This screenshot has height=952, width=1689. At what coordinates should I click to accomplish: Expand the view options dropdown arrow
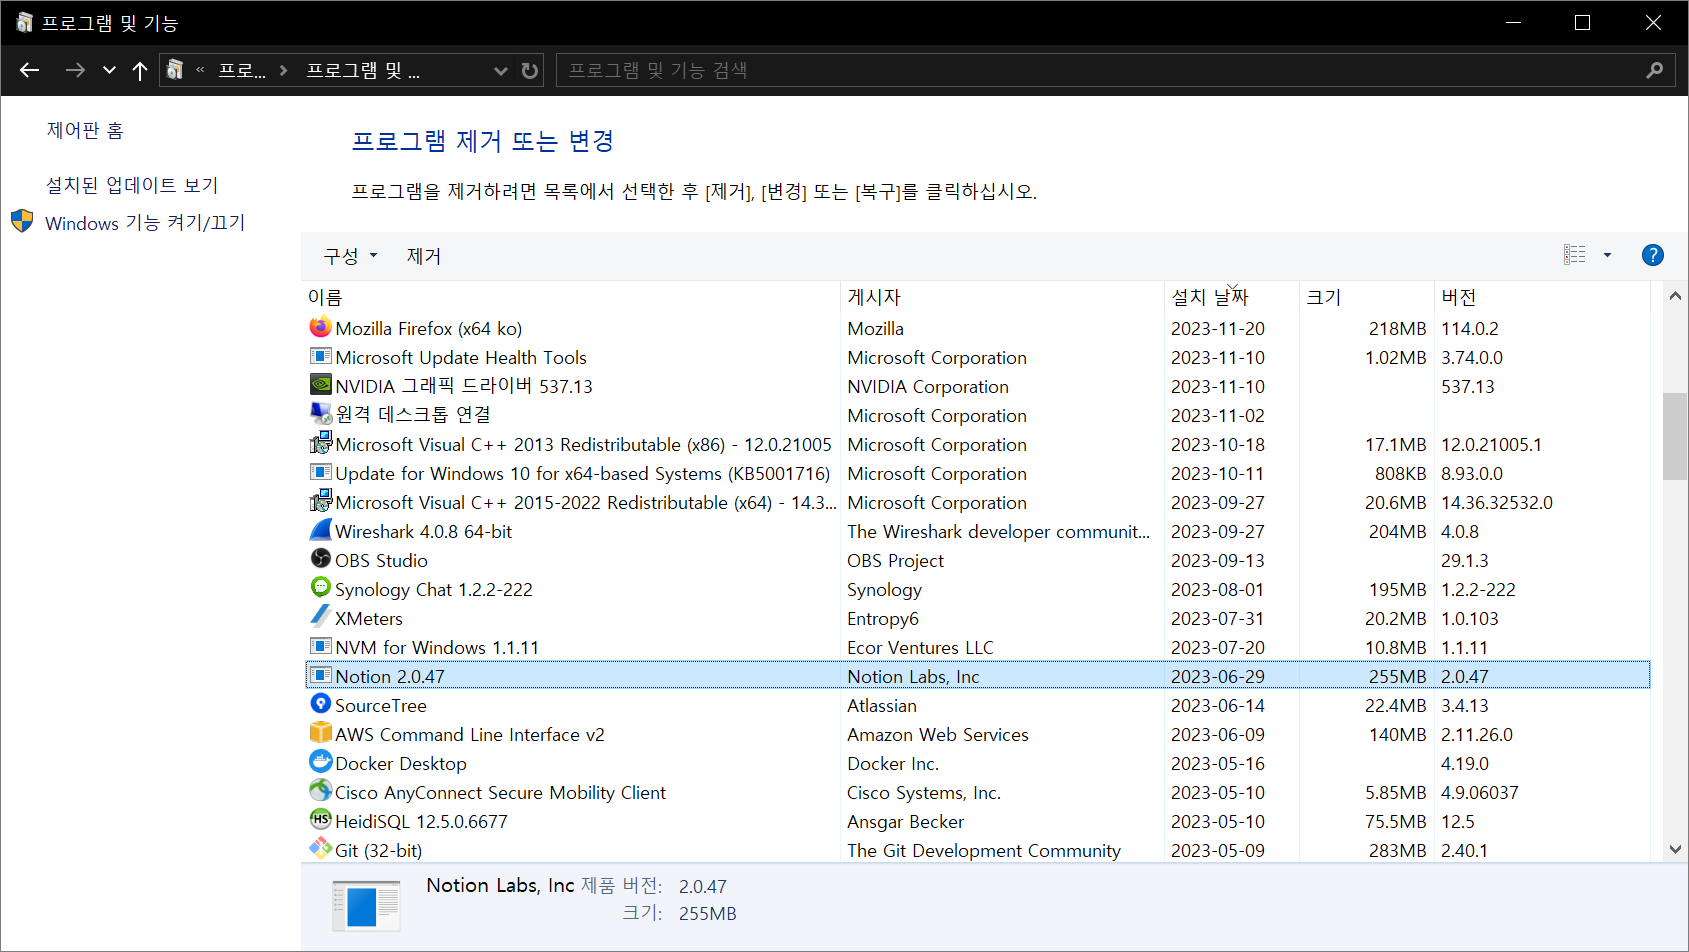point(1608,255)
